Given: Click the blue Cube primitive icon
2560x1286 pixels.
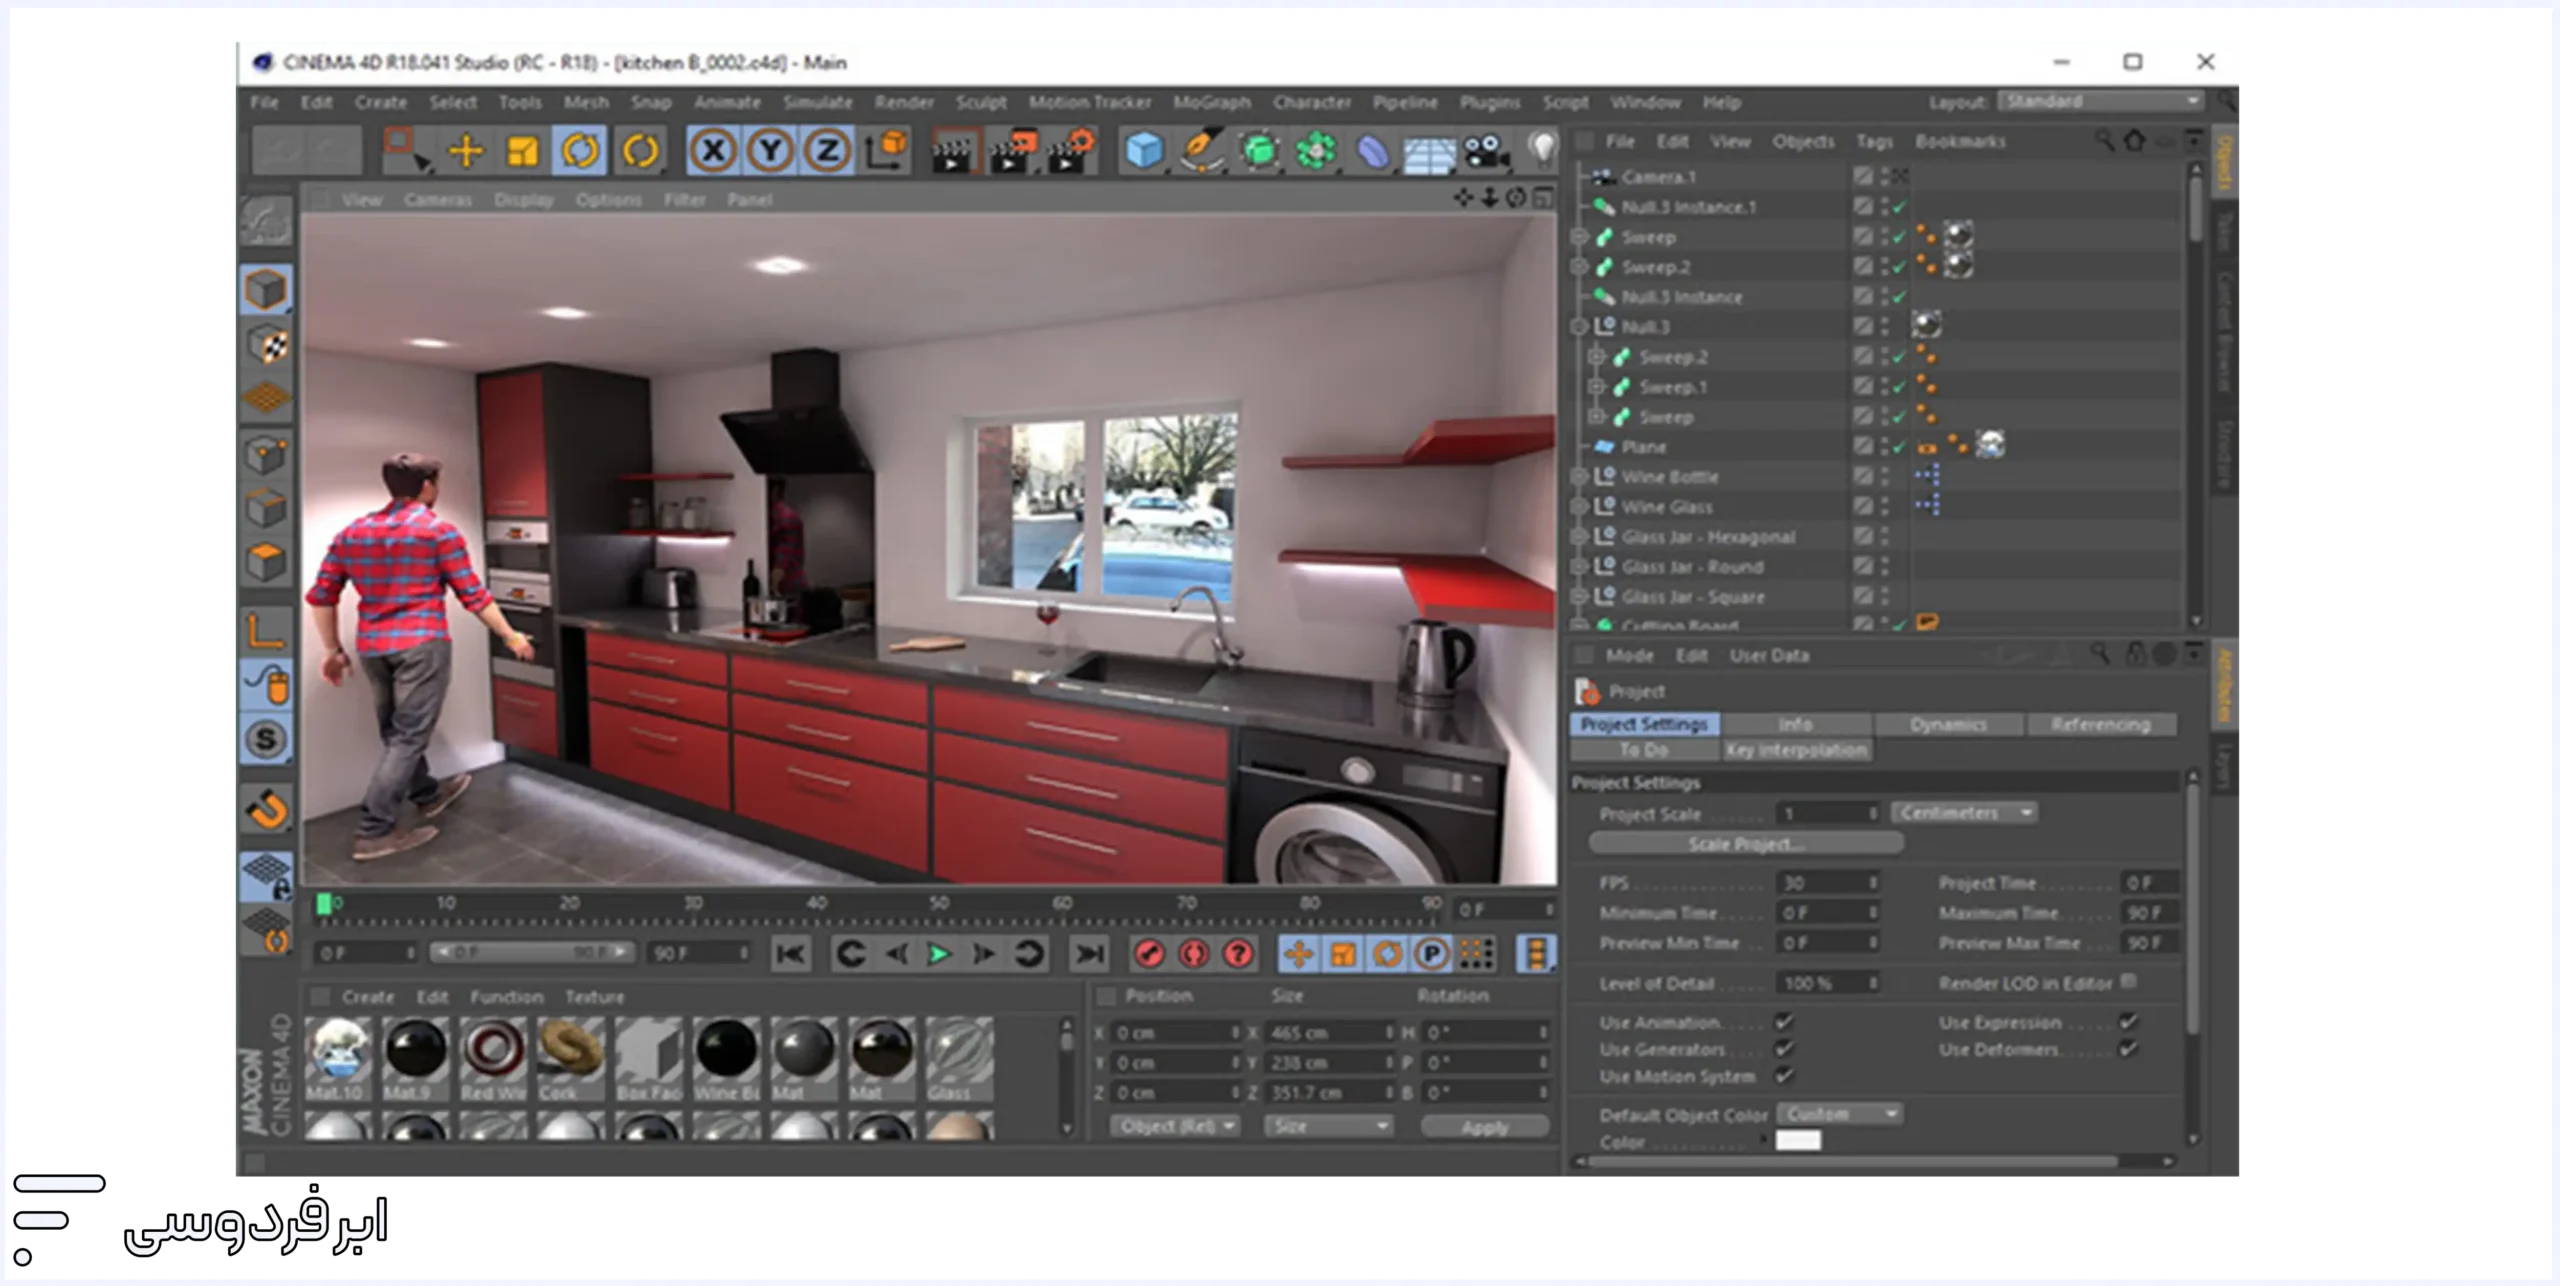Looking at the screenshot, I should (1143, 152).
